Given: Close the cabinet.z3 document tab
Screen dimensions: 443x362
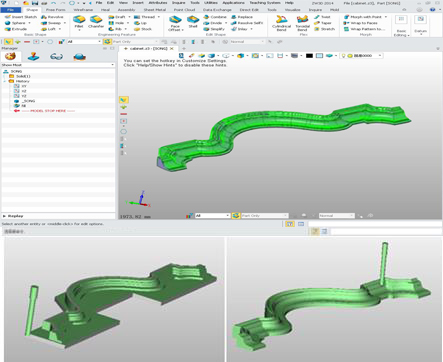Looking at the screenshot, I should click(172, 49).
